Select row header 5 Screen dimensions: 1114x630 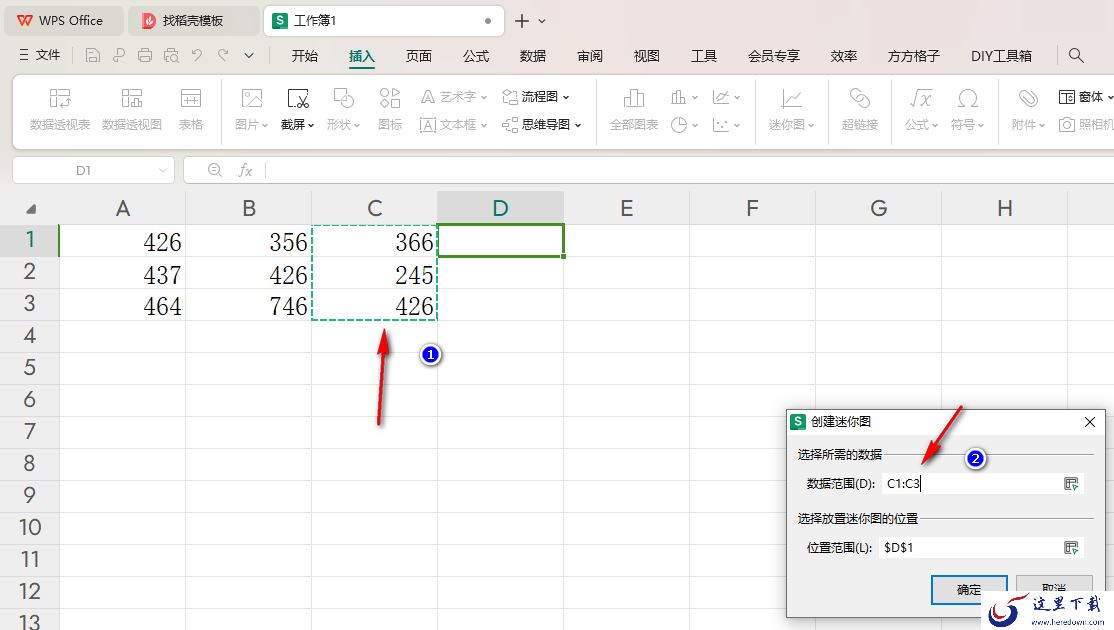coord(29,368)
